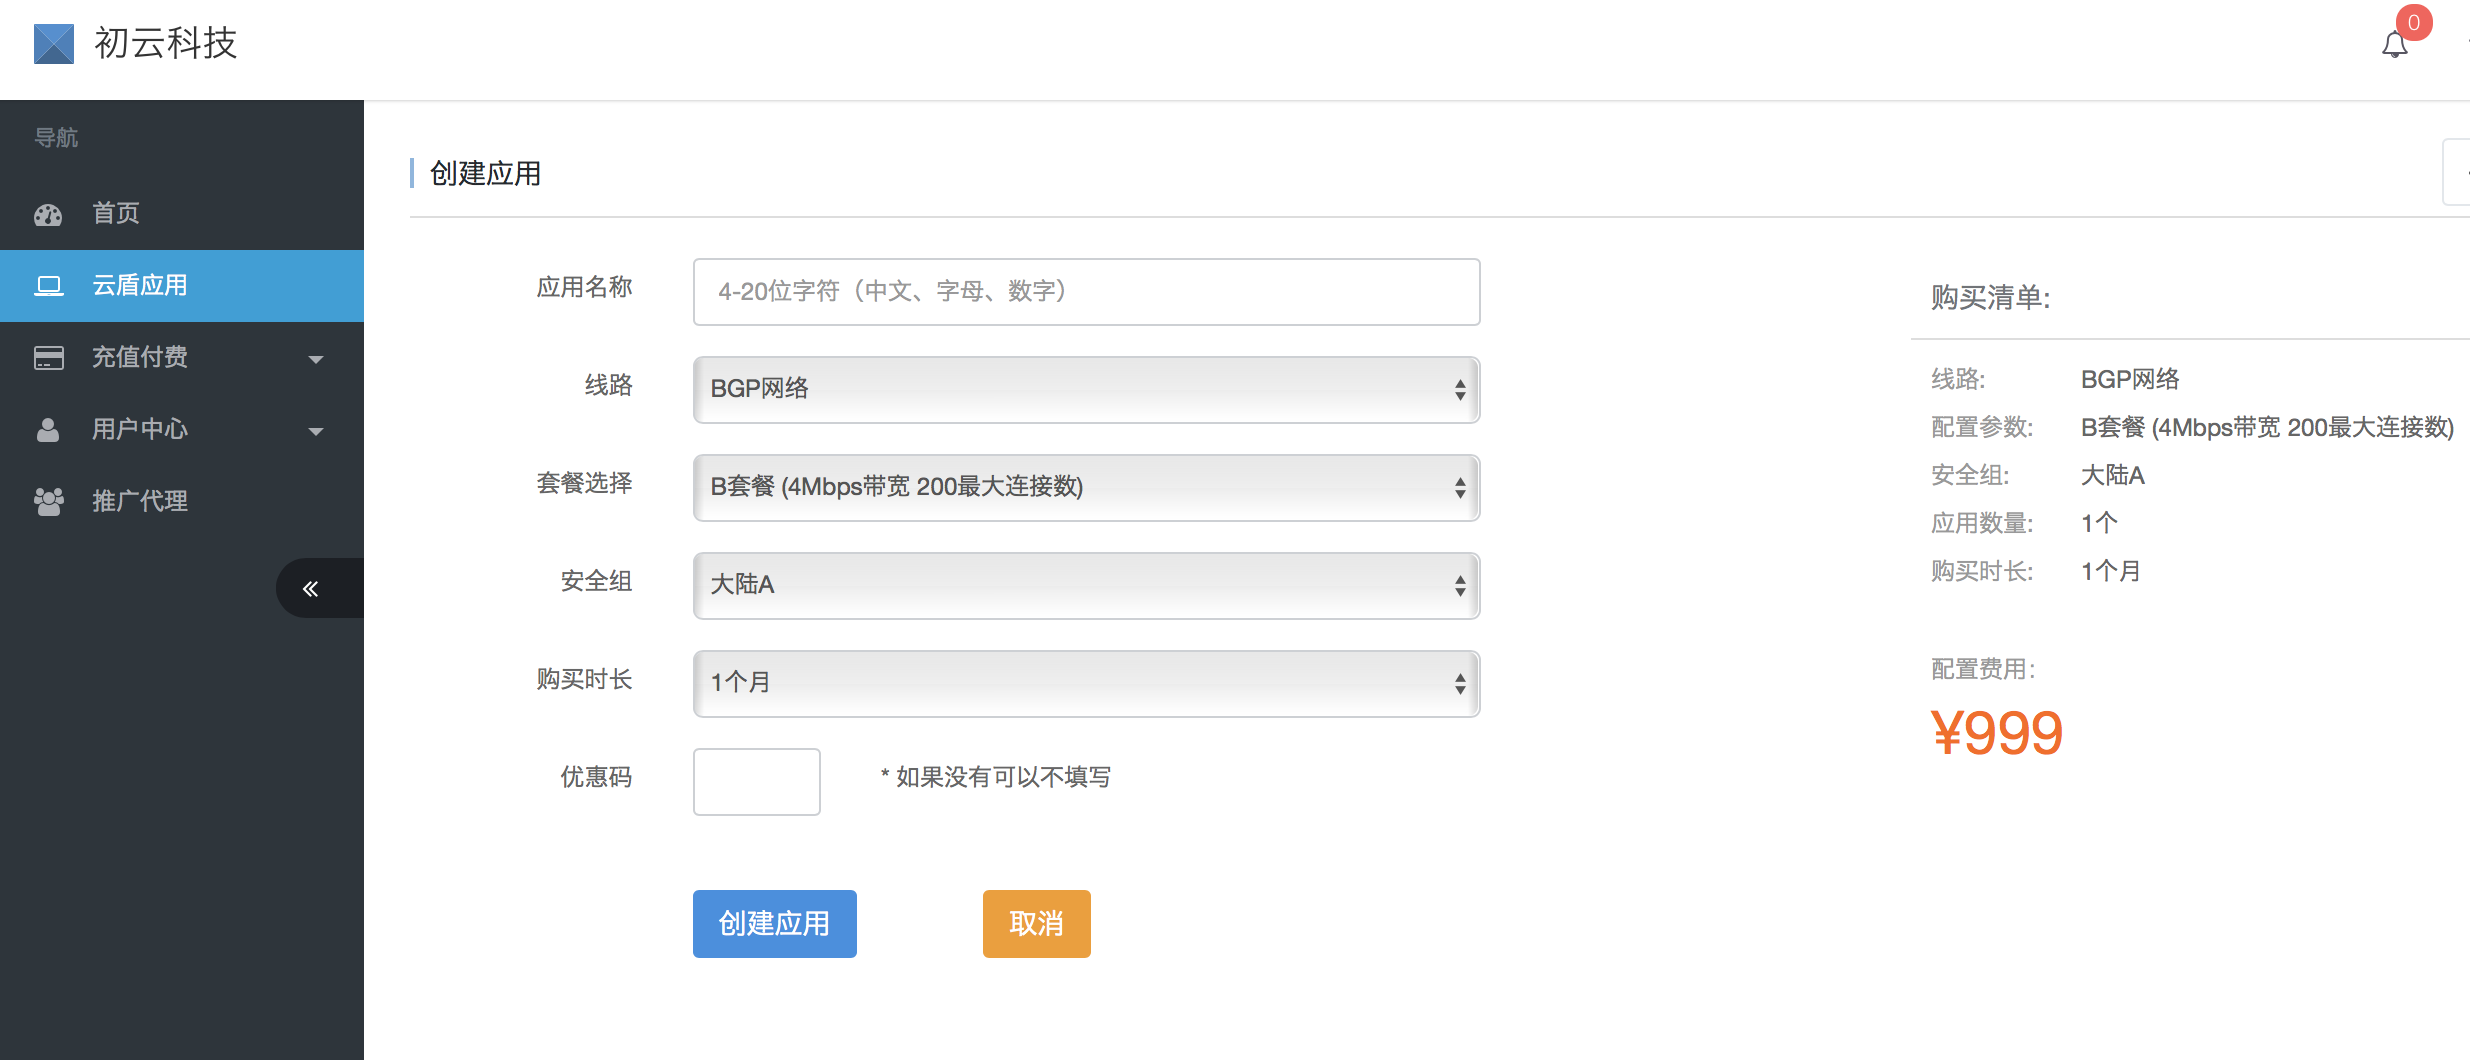The image size is (2470, 1060).
Task: Click the orange 取消 button
Action: pyautogui.click(x=1036, y=924)
